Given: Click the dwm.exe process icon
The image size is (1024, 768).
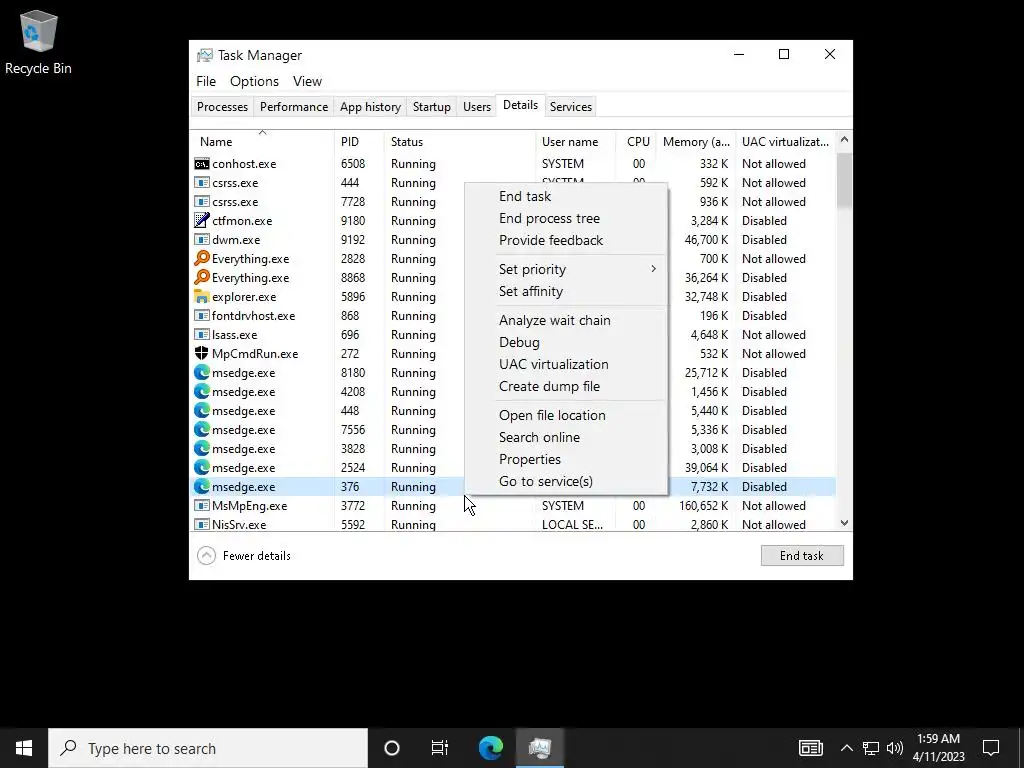Looking at the screenshot, I should [x=202, y=240].
